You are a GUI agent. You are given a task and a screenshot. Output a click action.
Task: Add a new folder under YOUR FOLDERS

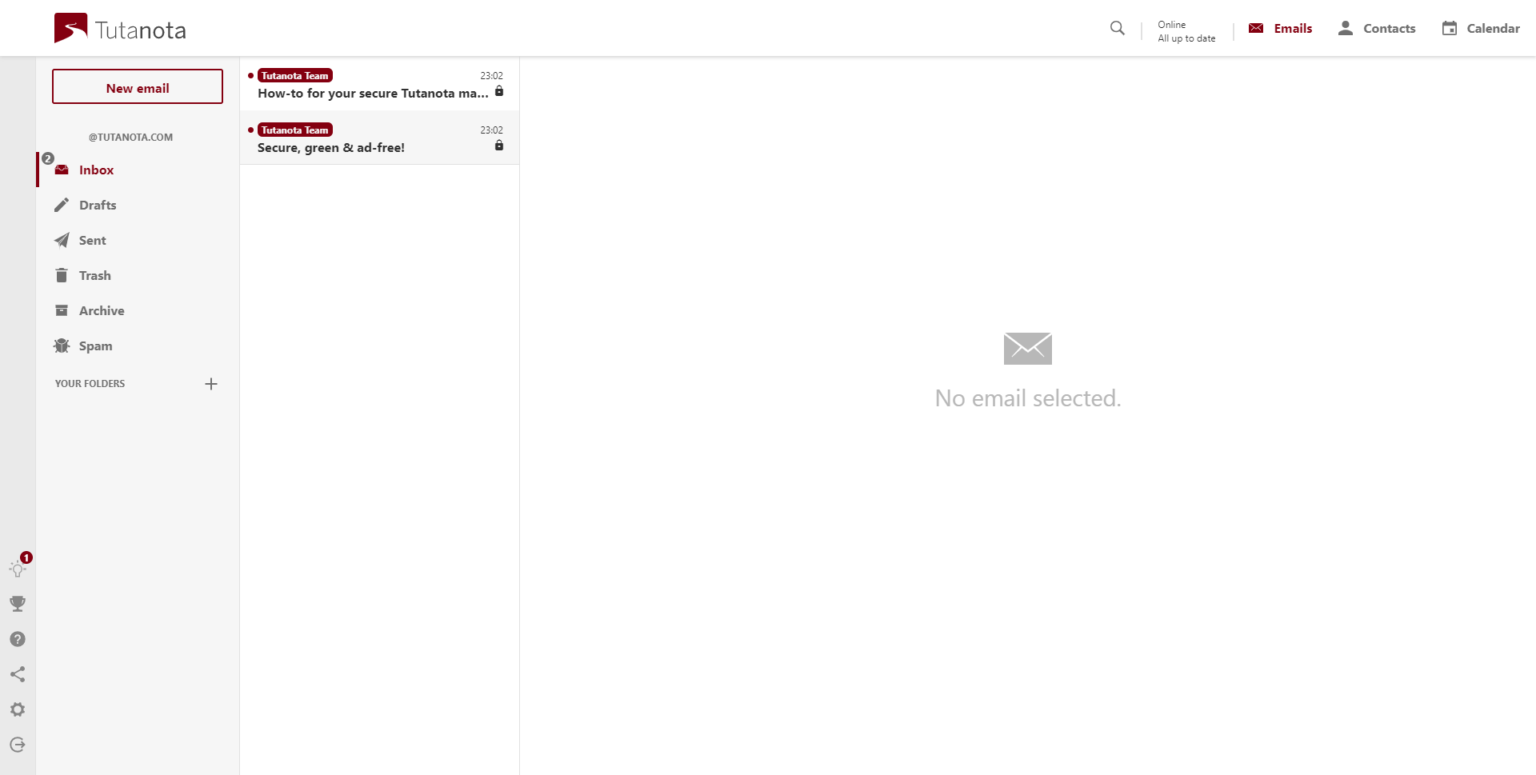(x=211, y=383)
